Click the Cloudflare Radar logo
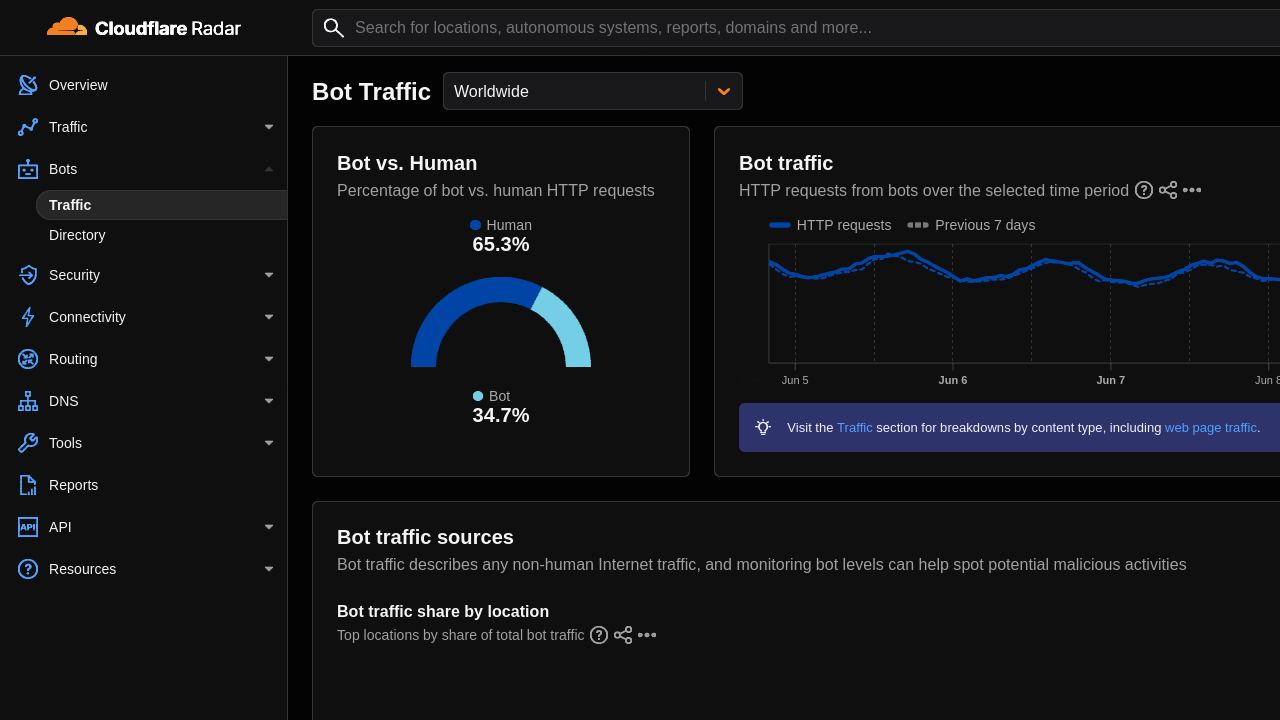 click(x=144, y=28)
